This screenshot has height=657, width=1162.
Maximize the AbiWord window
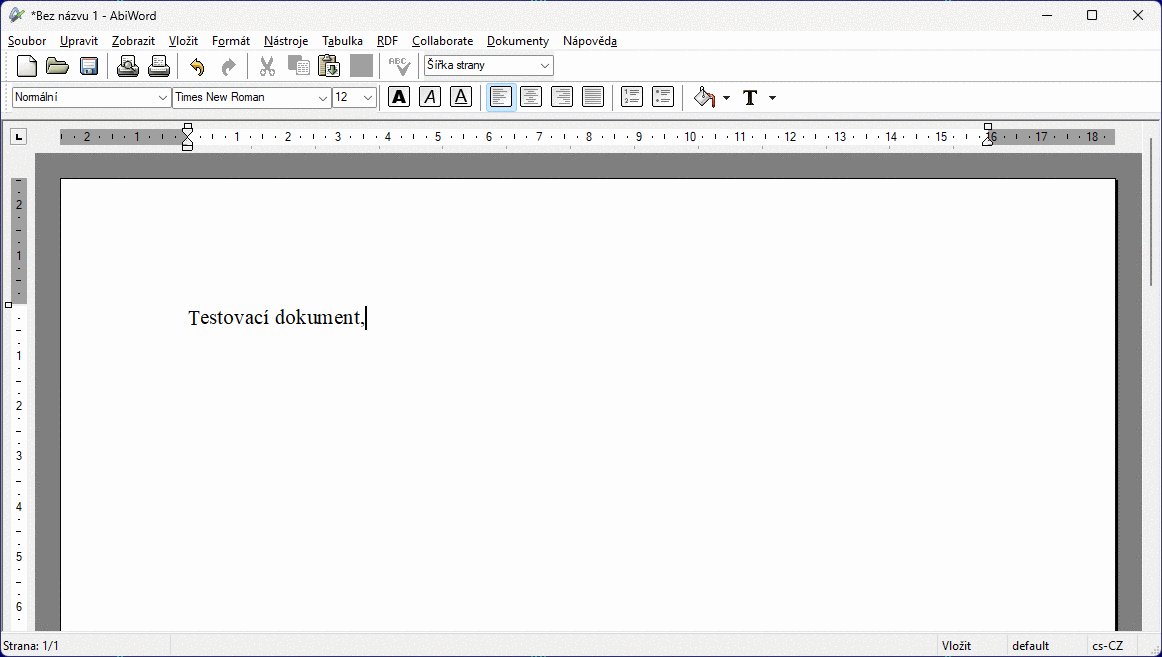click(1092, 15)
